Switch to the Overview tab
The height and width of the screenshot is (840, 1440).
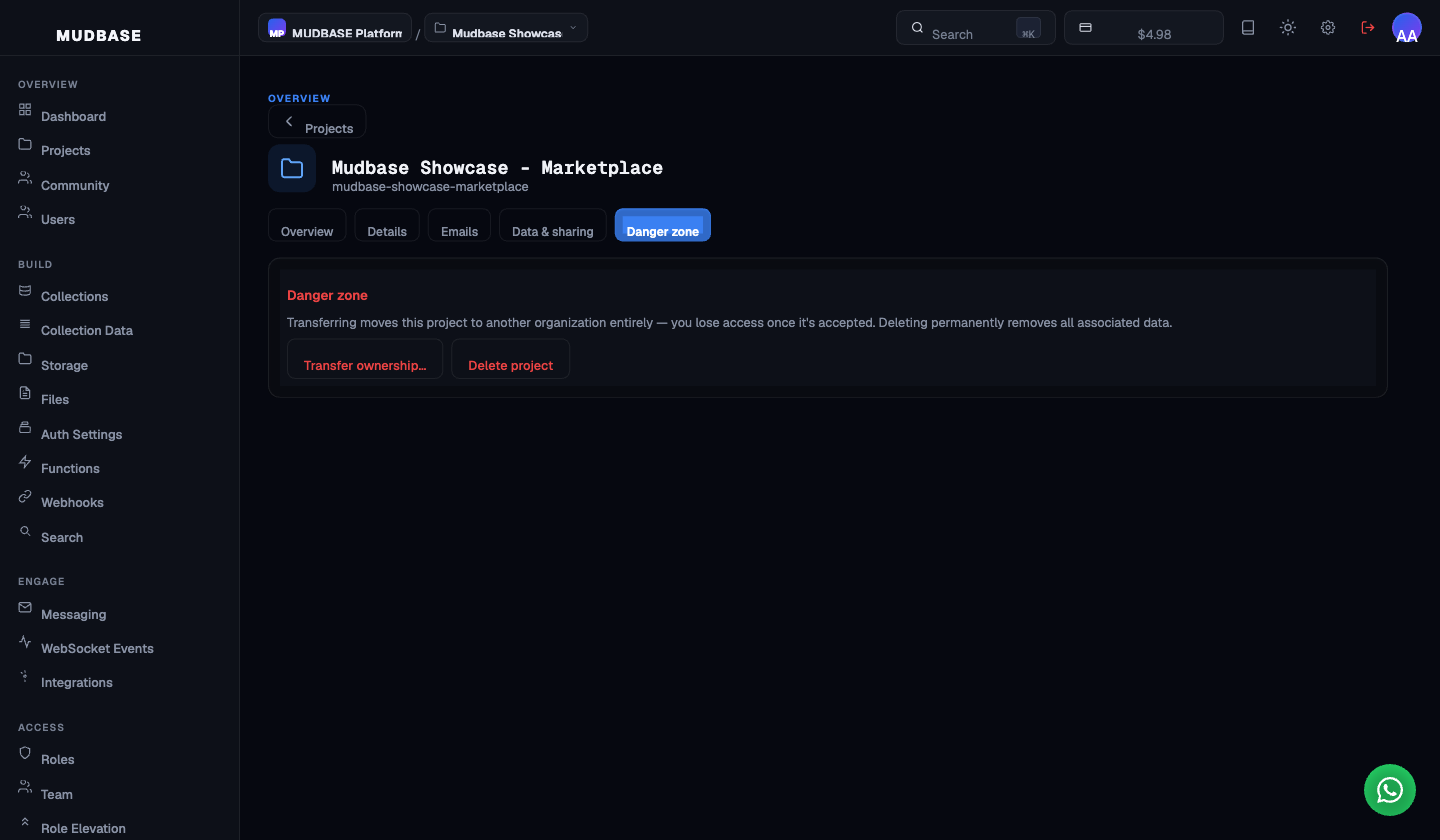click(x=307, y=225)
